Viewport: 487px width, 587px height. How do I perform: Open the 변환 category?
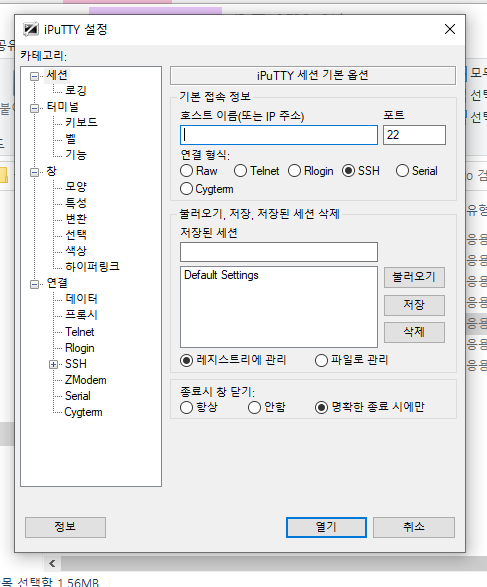click(x=76, y=219)
